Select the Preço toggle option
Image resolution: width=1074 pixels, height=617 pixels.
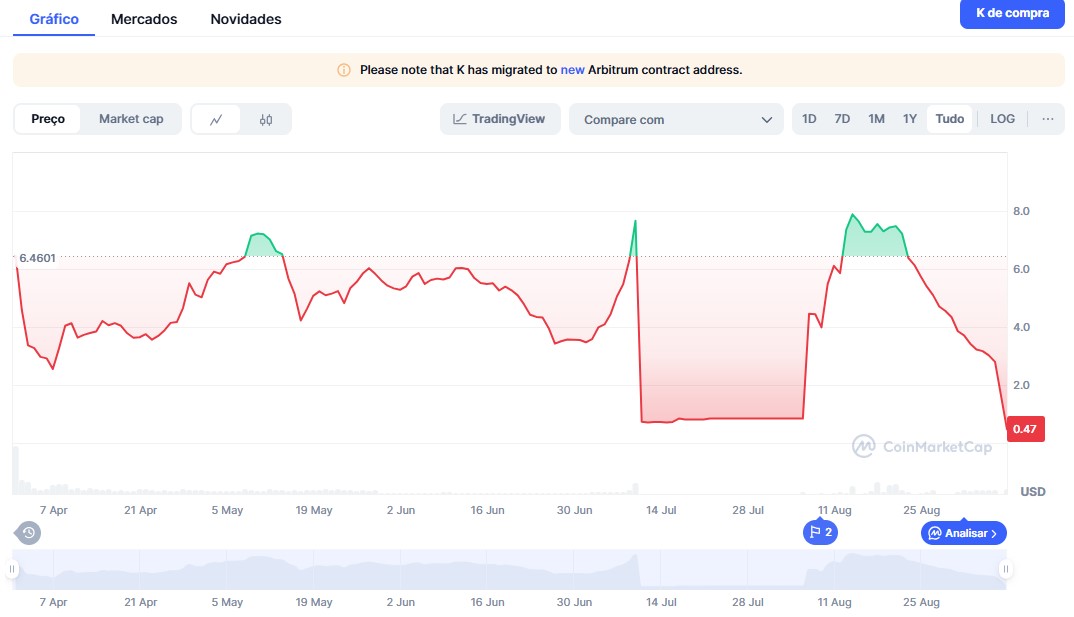(48, 119)
